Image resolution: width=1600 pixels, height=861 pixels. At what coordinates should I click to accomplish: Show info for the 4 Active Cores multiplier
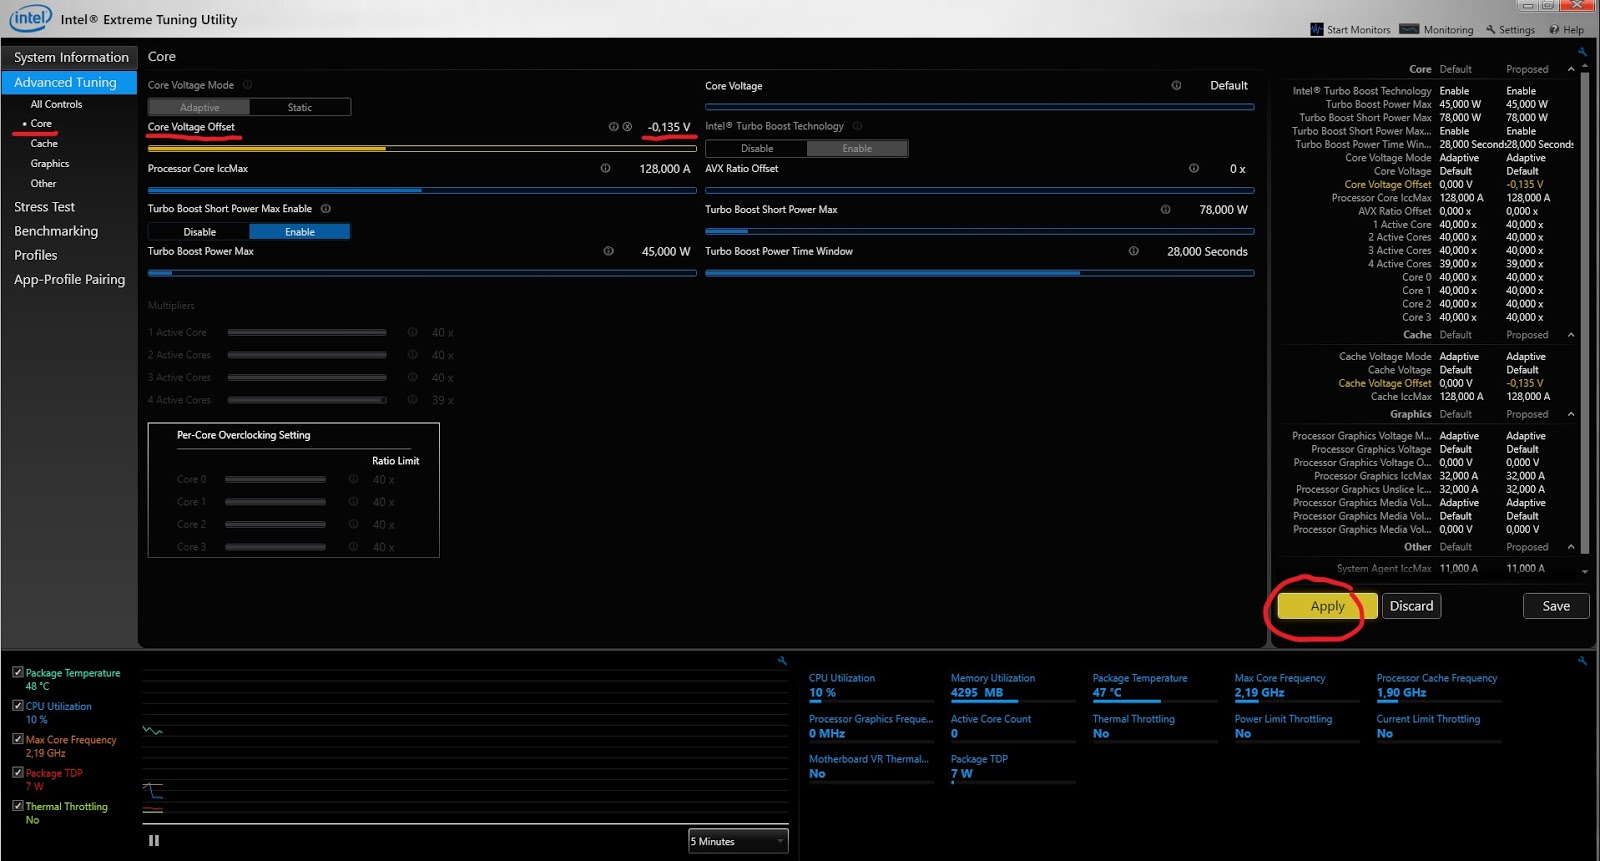[412, 400]
